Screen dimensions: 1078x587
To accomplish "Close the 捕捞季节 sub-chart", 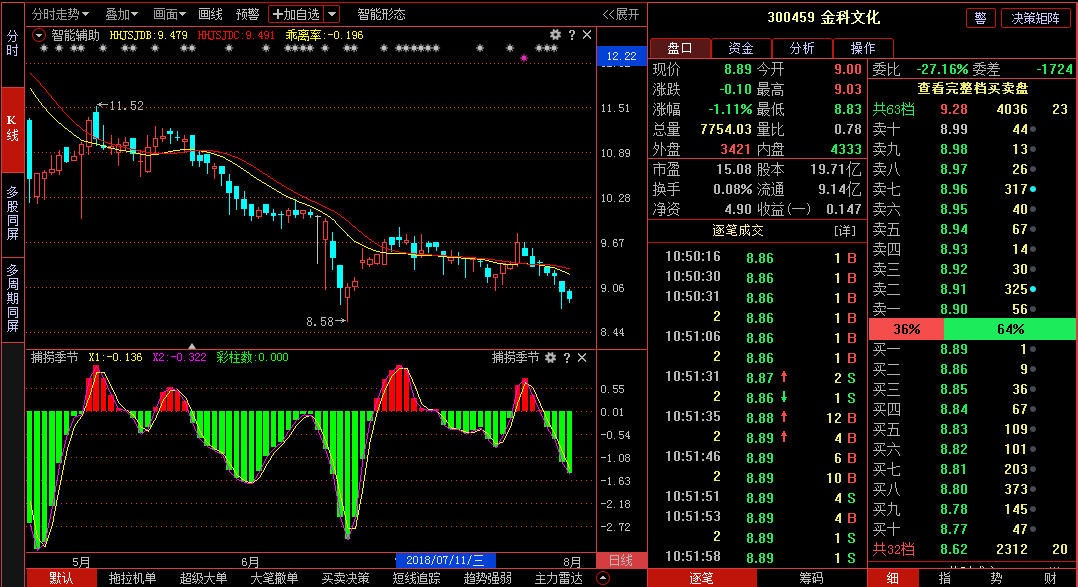I will (582, 357).
